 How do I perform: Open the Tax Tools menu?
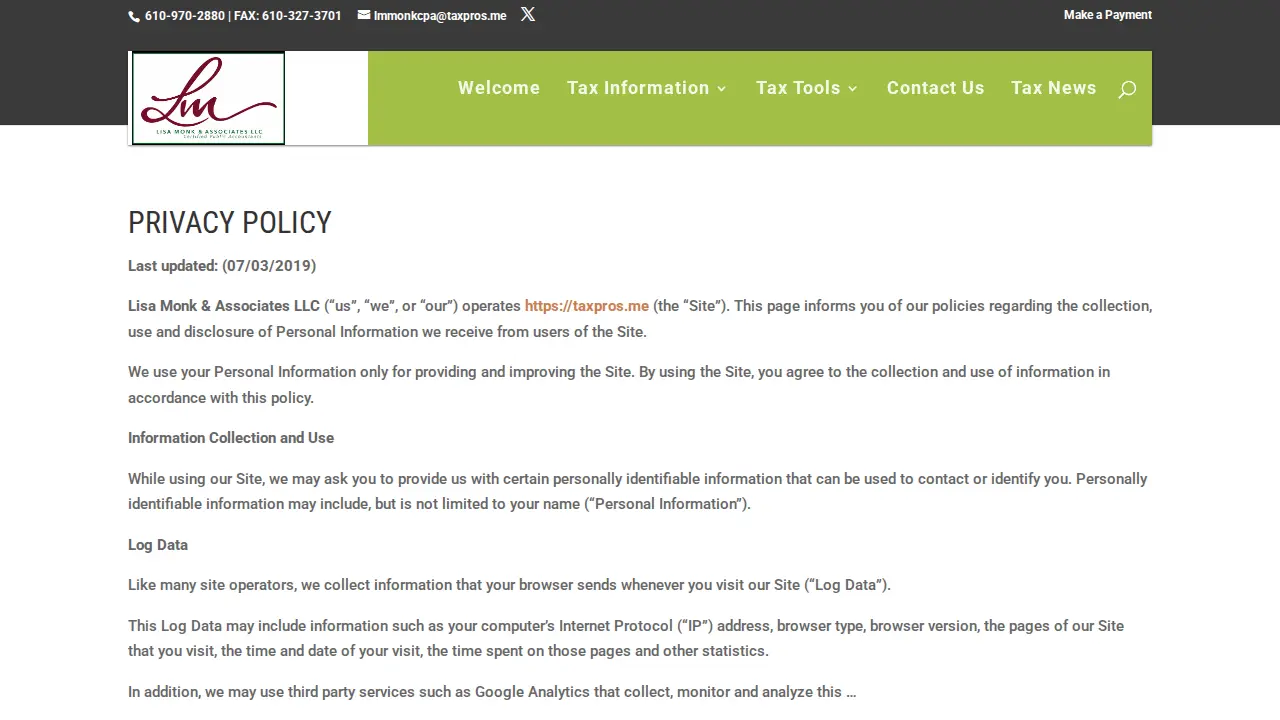click(x=798, y=88)
